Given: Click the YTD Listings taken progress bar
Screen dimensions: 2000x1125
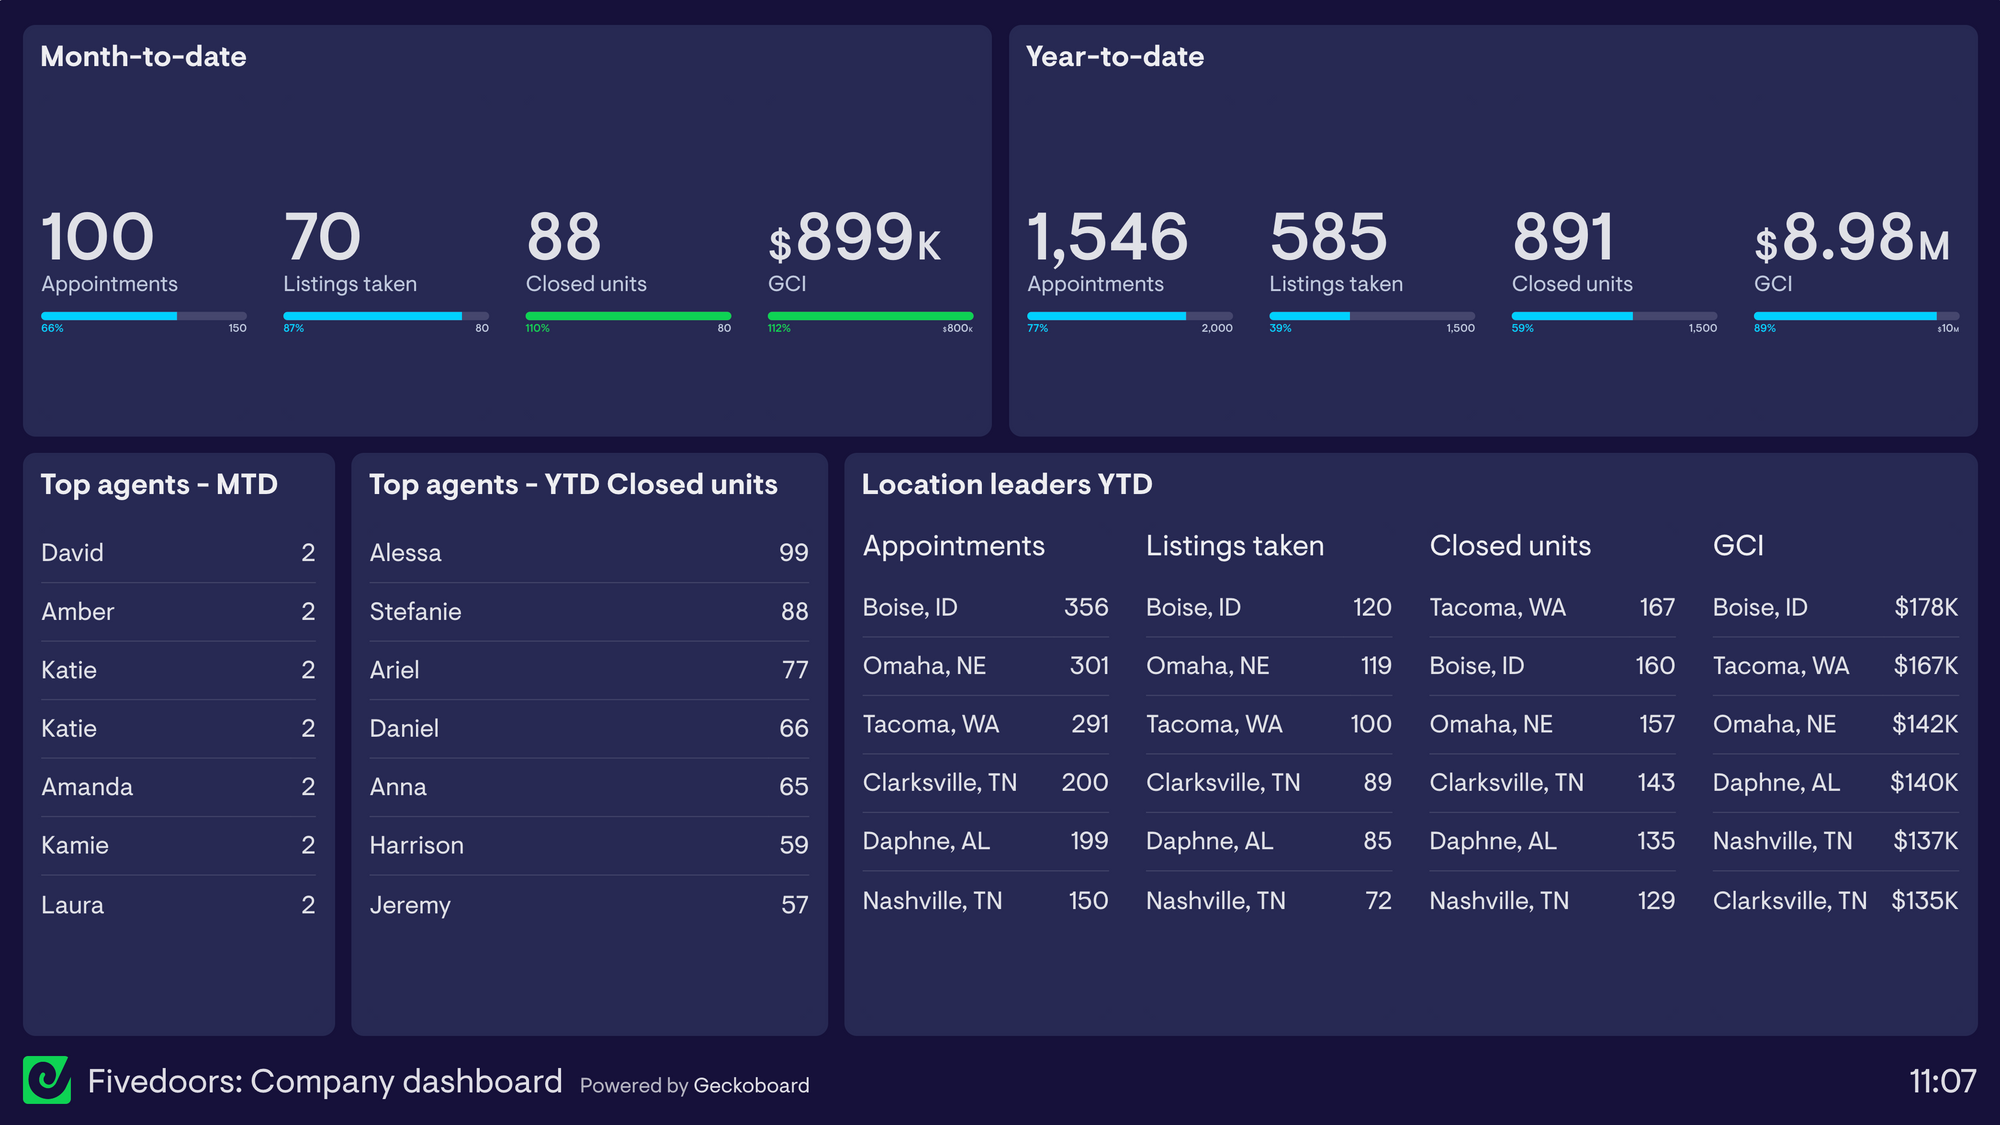Looking at the screenshot, I should (1371, 316).
